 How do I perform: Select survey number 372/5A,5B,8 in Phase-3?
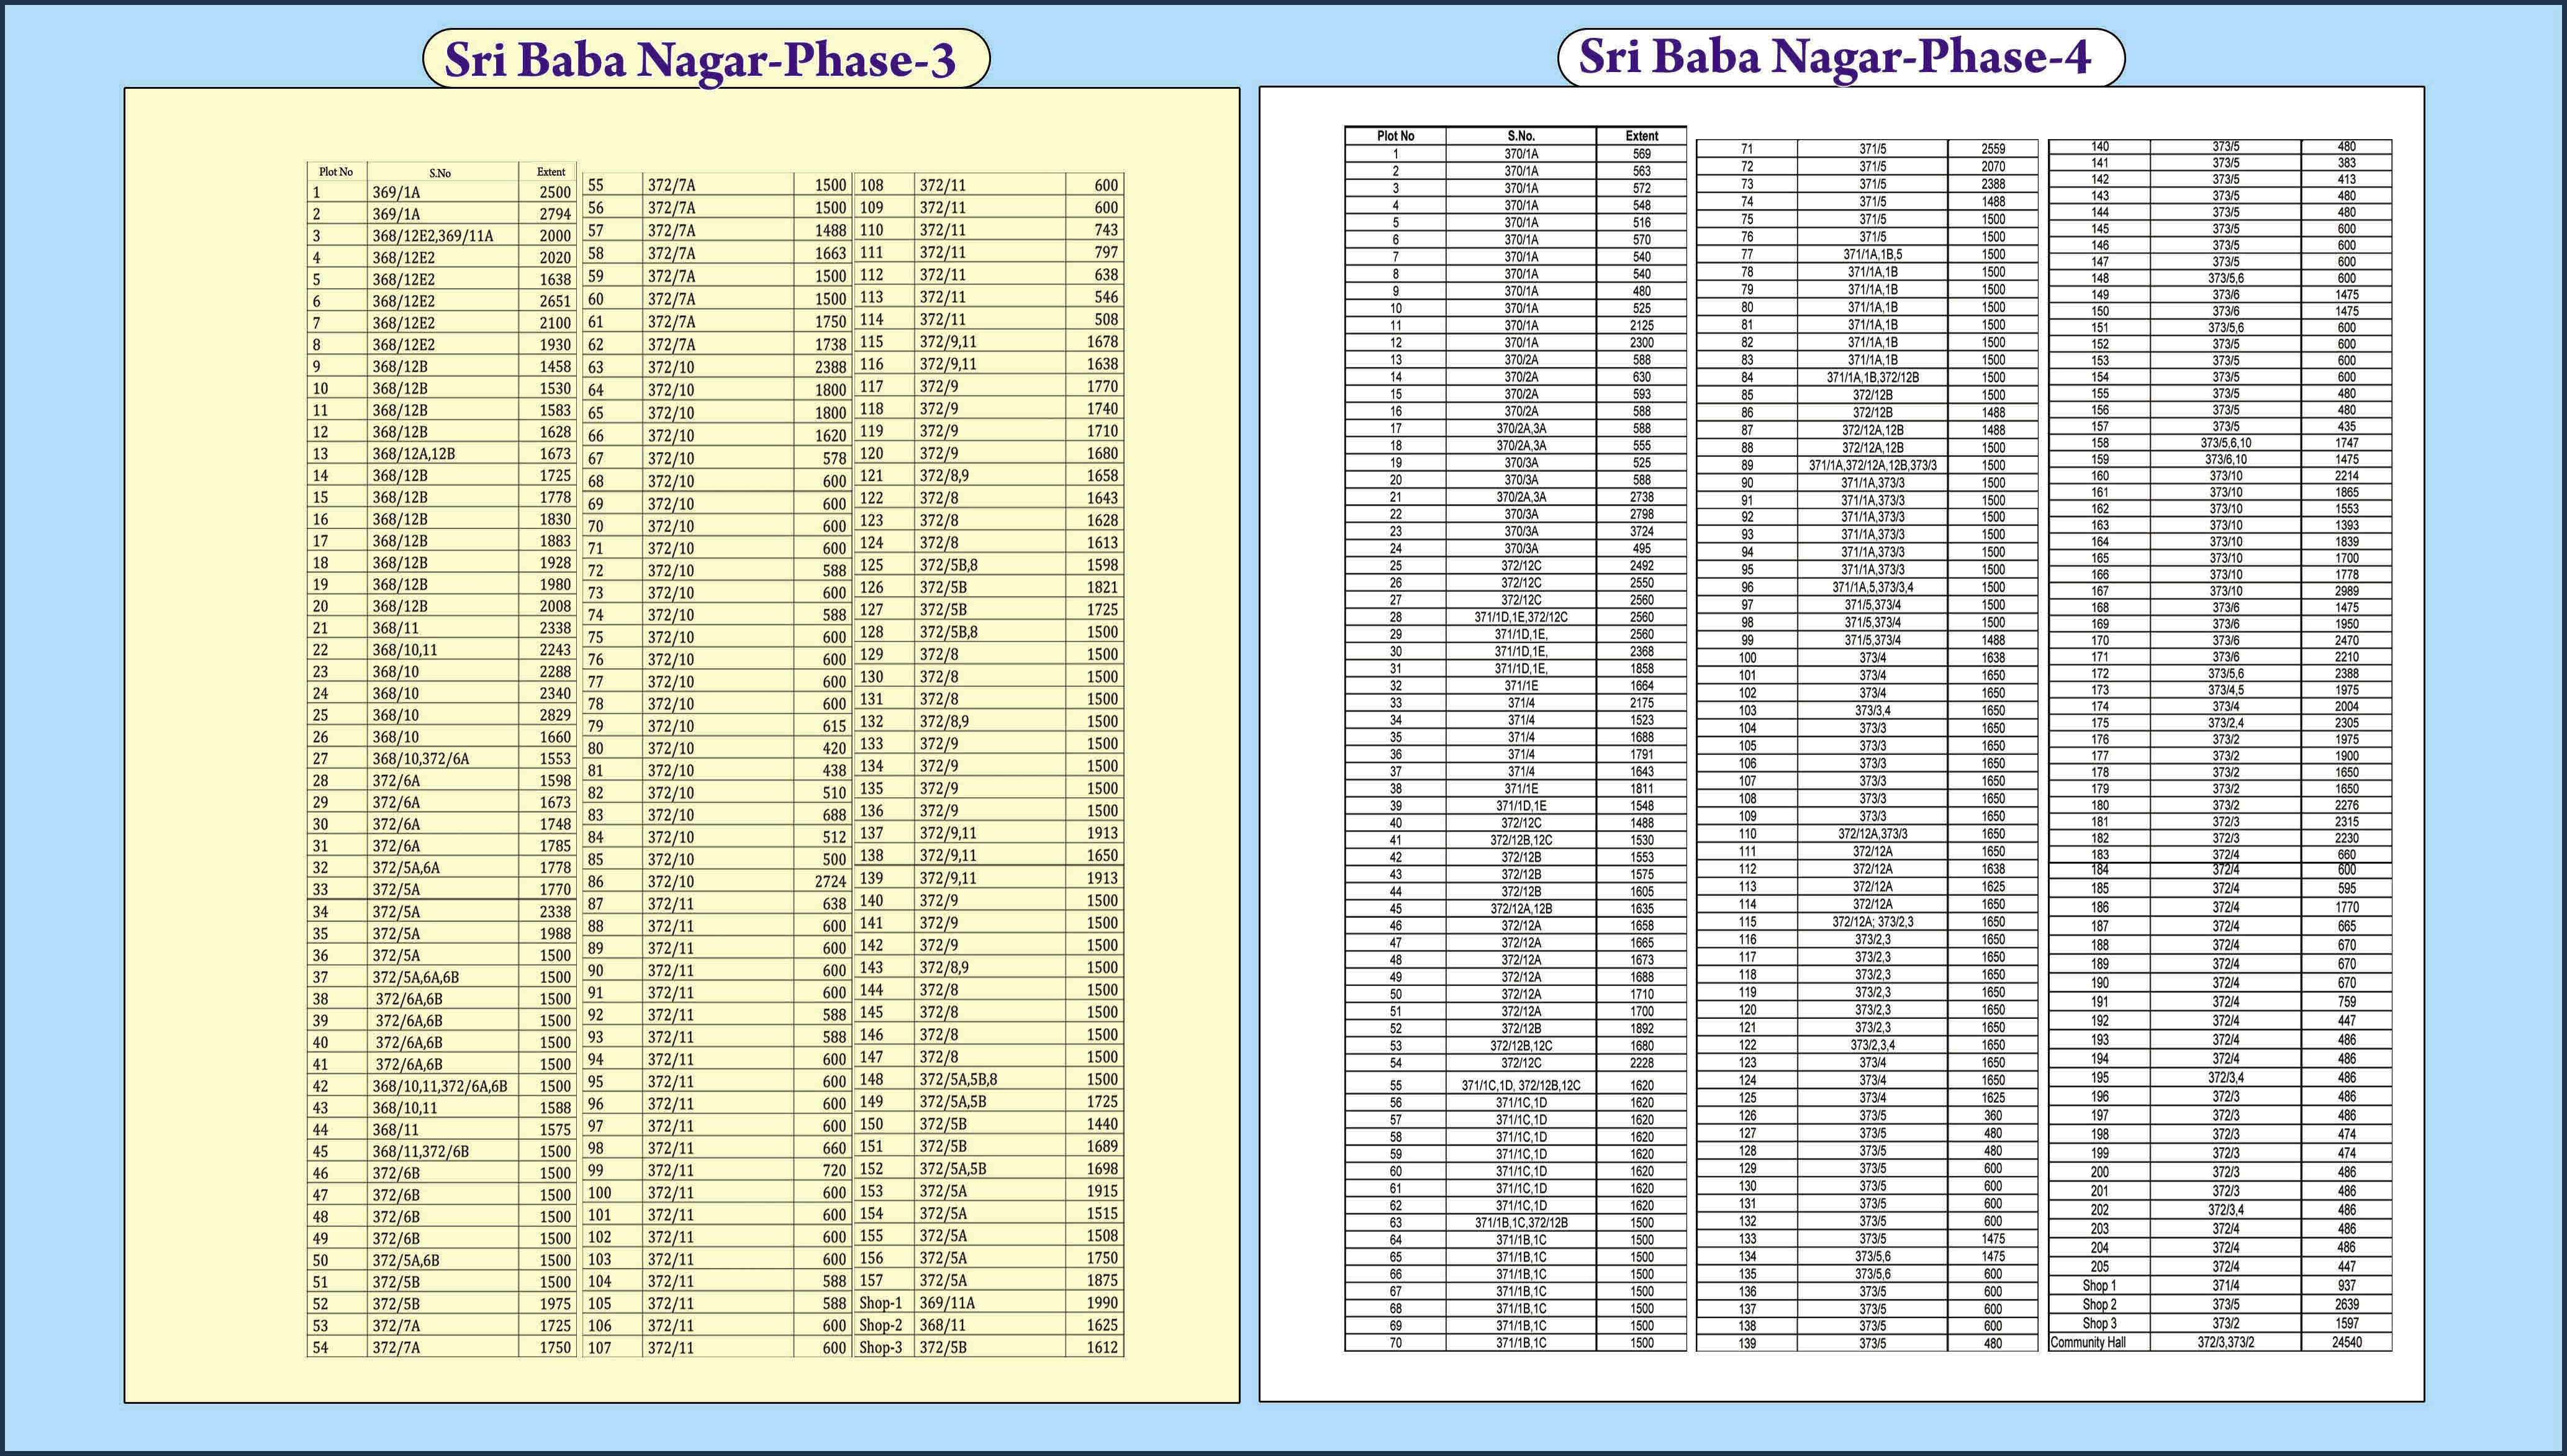(958, 1079)
